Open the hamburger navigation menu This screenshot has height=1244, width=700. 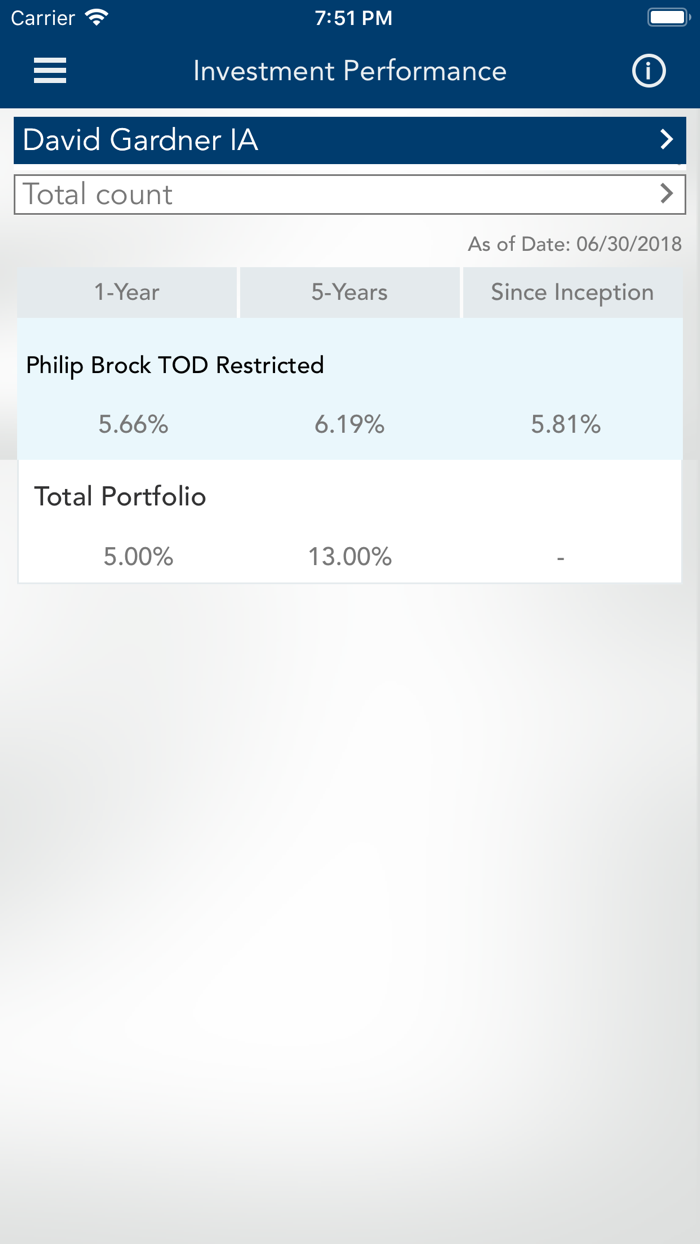(50, 71)
